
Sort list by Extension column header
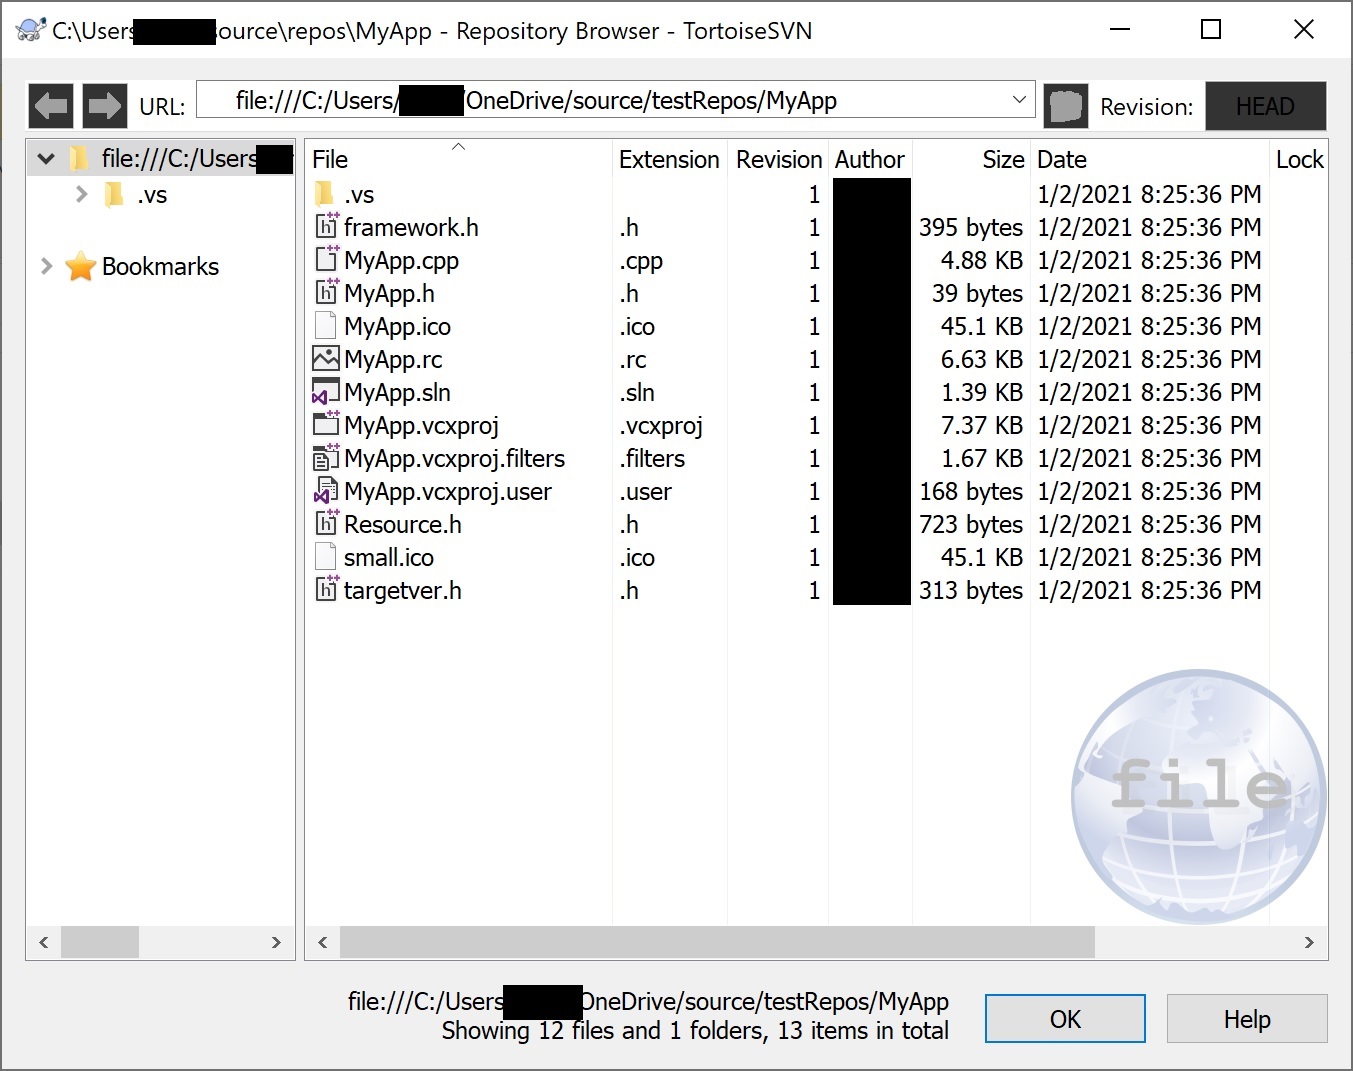coord(668,160)
